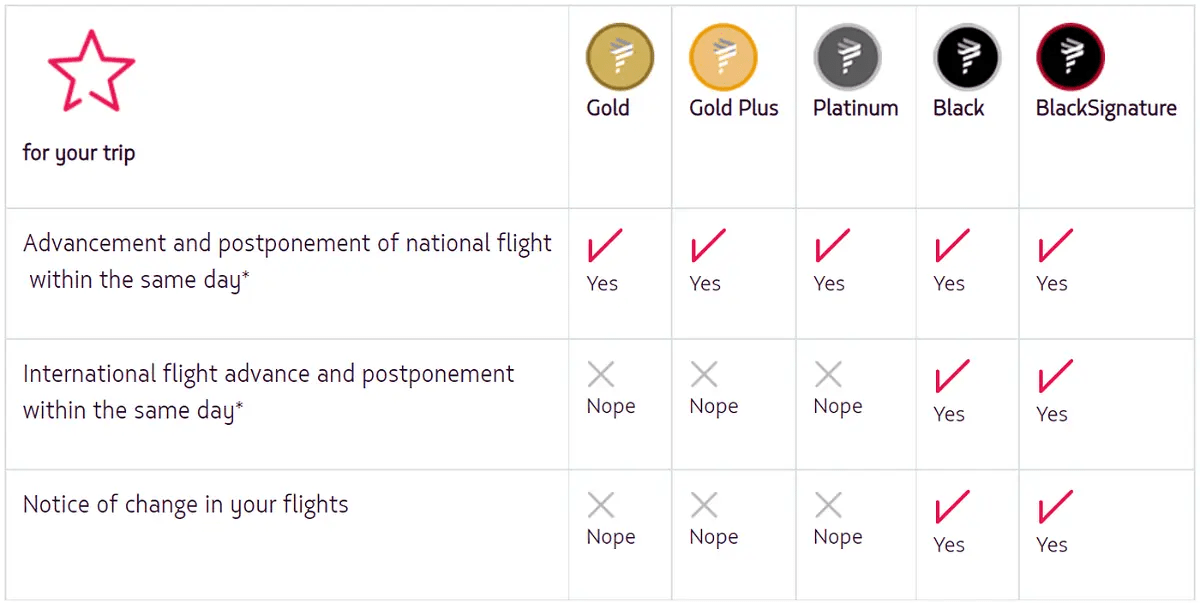Select the Gold column header label
The height and width of the screenshot is (603, 1200).
608,108
